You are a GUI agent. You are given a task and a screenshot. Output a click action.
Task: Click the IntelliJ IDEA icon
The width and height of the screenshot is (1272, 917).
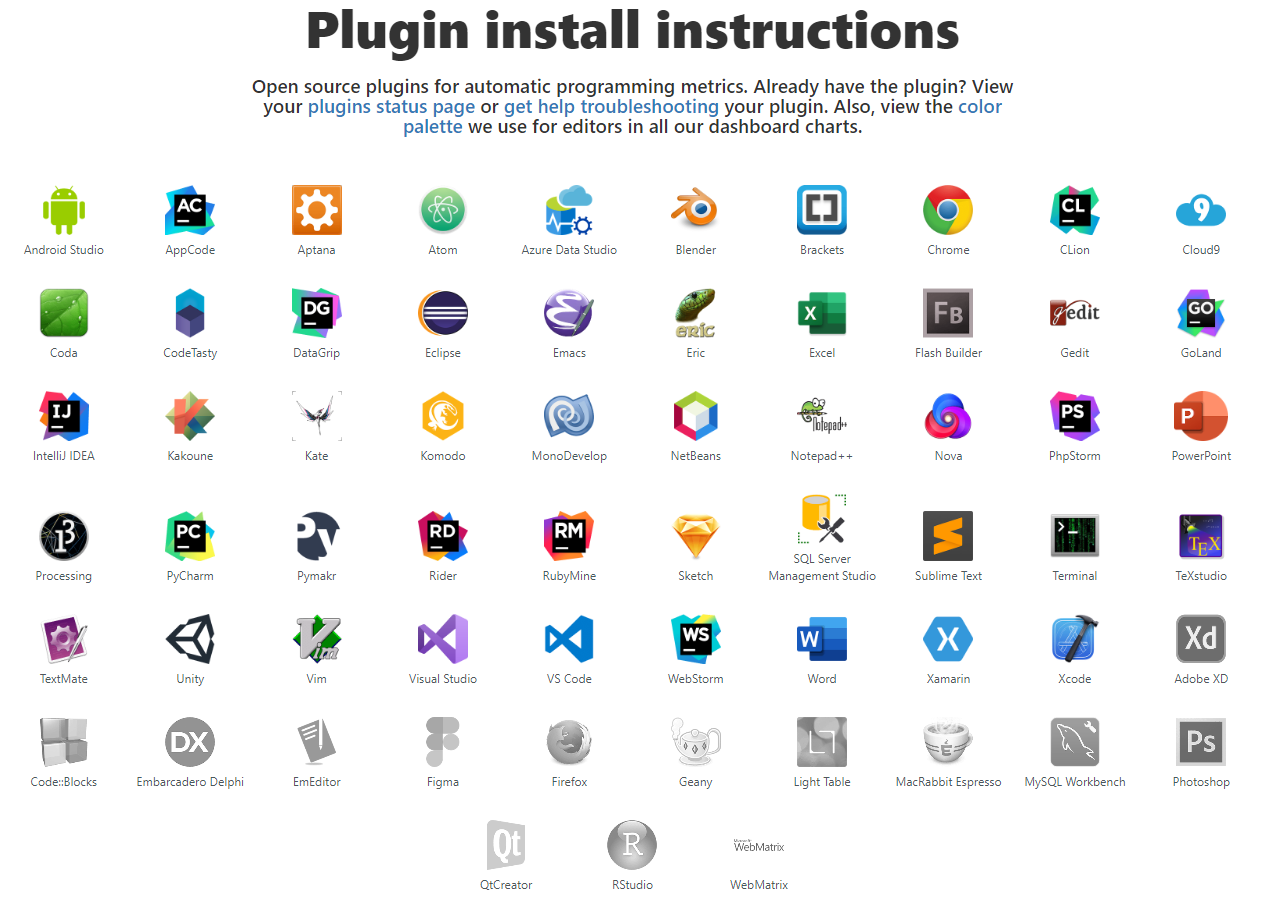[64, 416]
